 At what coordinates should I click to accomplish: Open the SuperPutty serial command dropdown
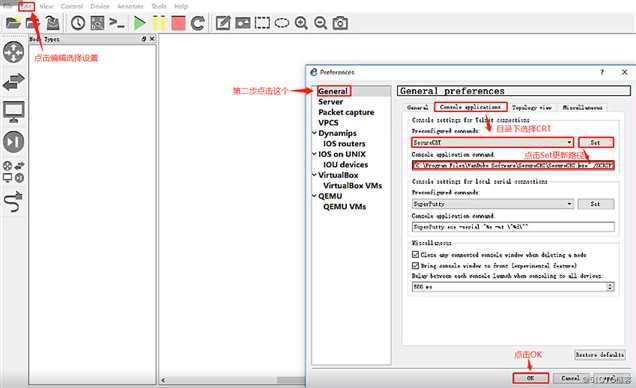click(569, 204)
